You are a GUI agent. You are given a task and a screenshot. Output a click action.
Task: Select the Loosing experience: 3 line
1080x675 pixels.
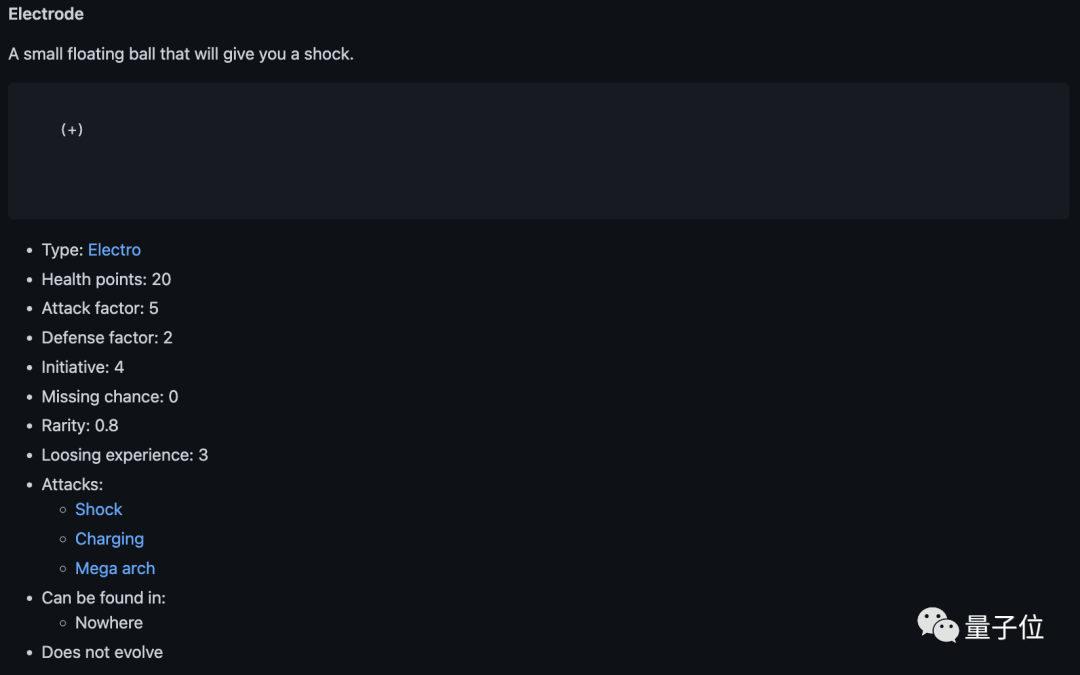coord(125,455)
